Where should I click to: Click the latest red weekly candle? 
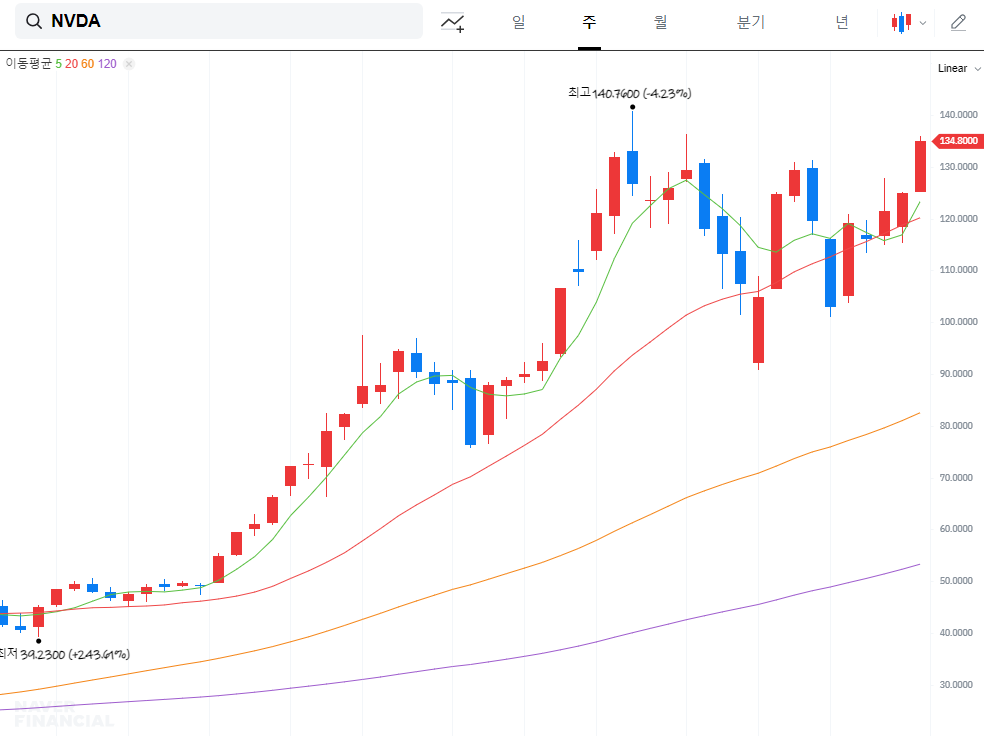[x=921, y=166]
